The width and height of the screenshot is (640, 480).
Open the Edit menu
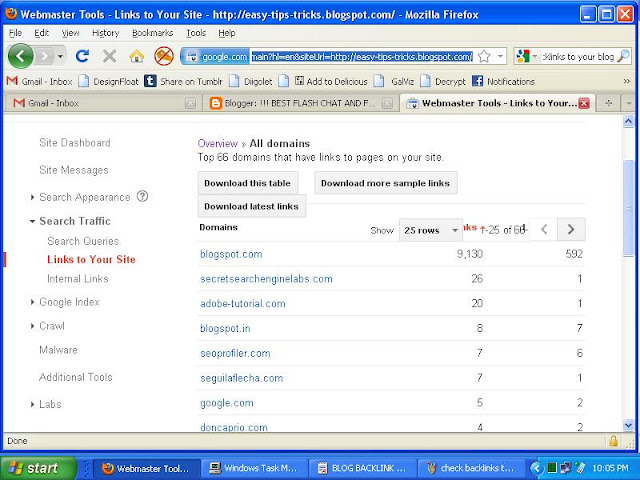coord(41,33)
